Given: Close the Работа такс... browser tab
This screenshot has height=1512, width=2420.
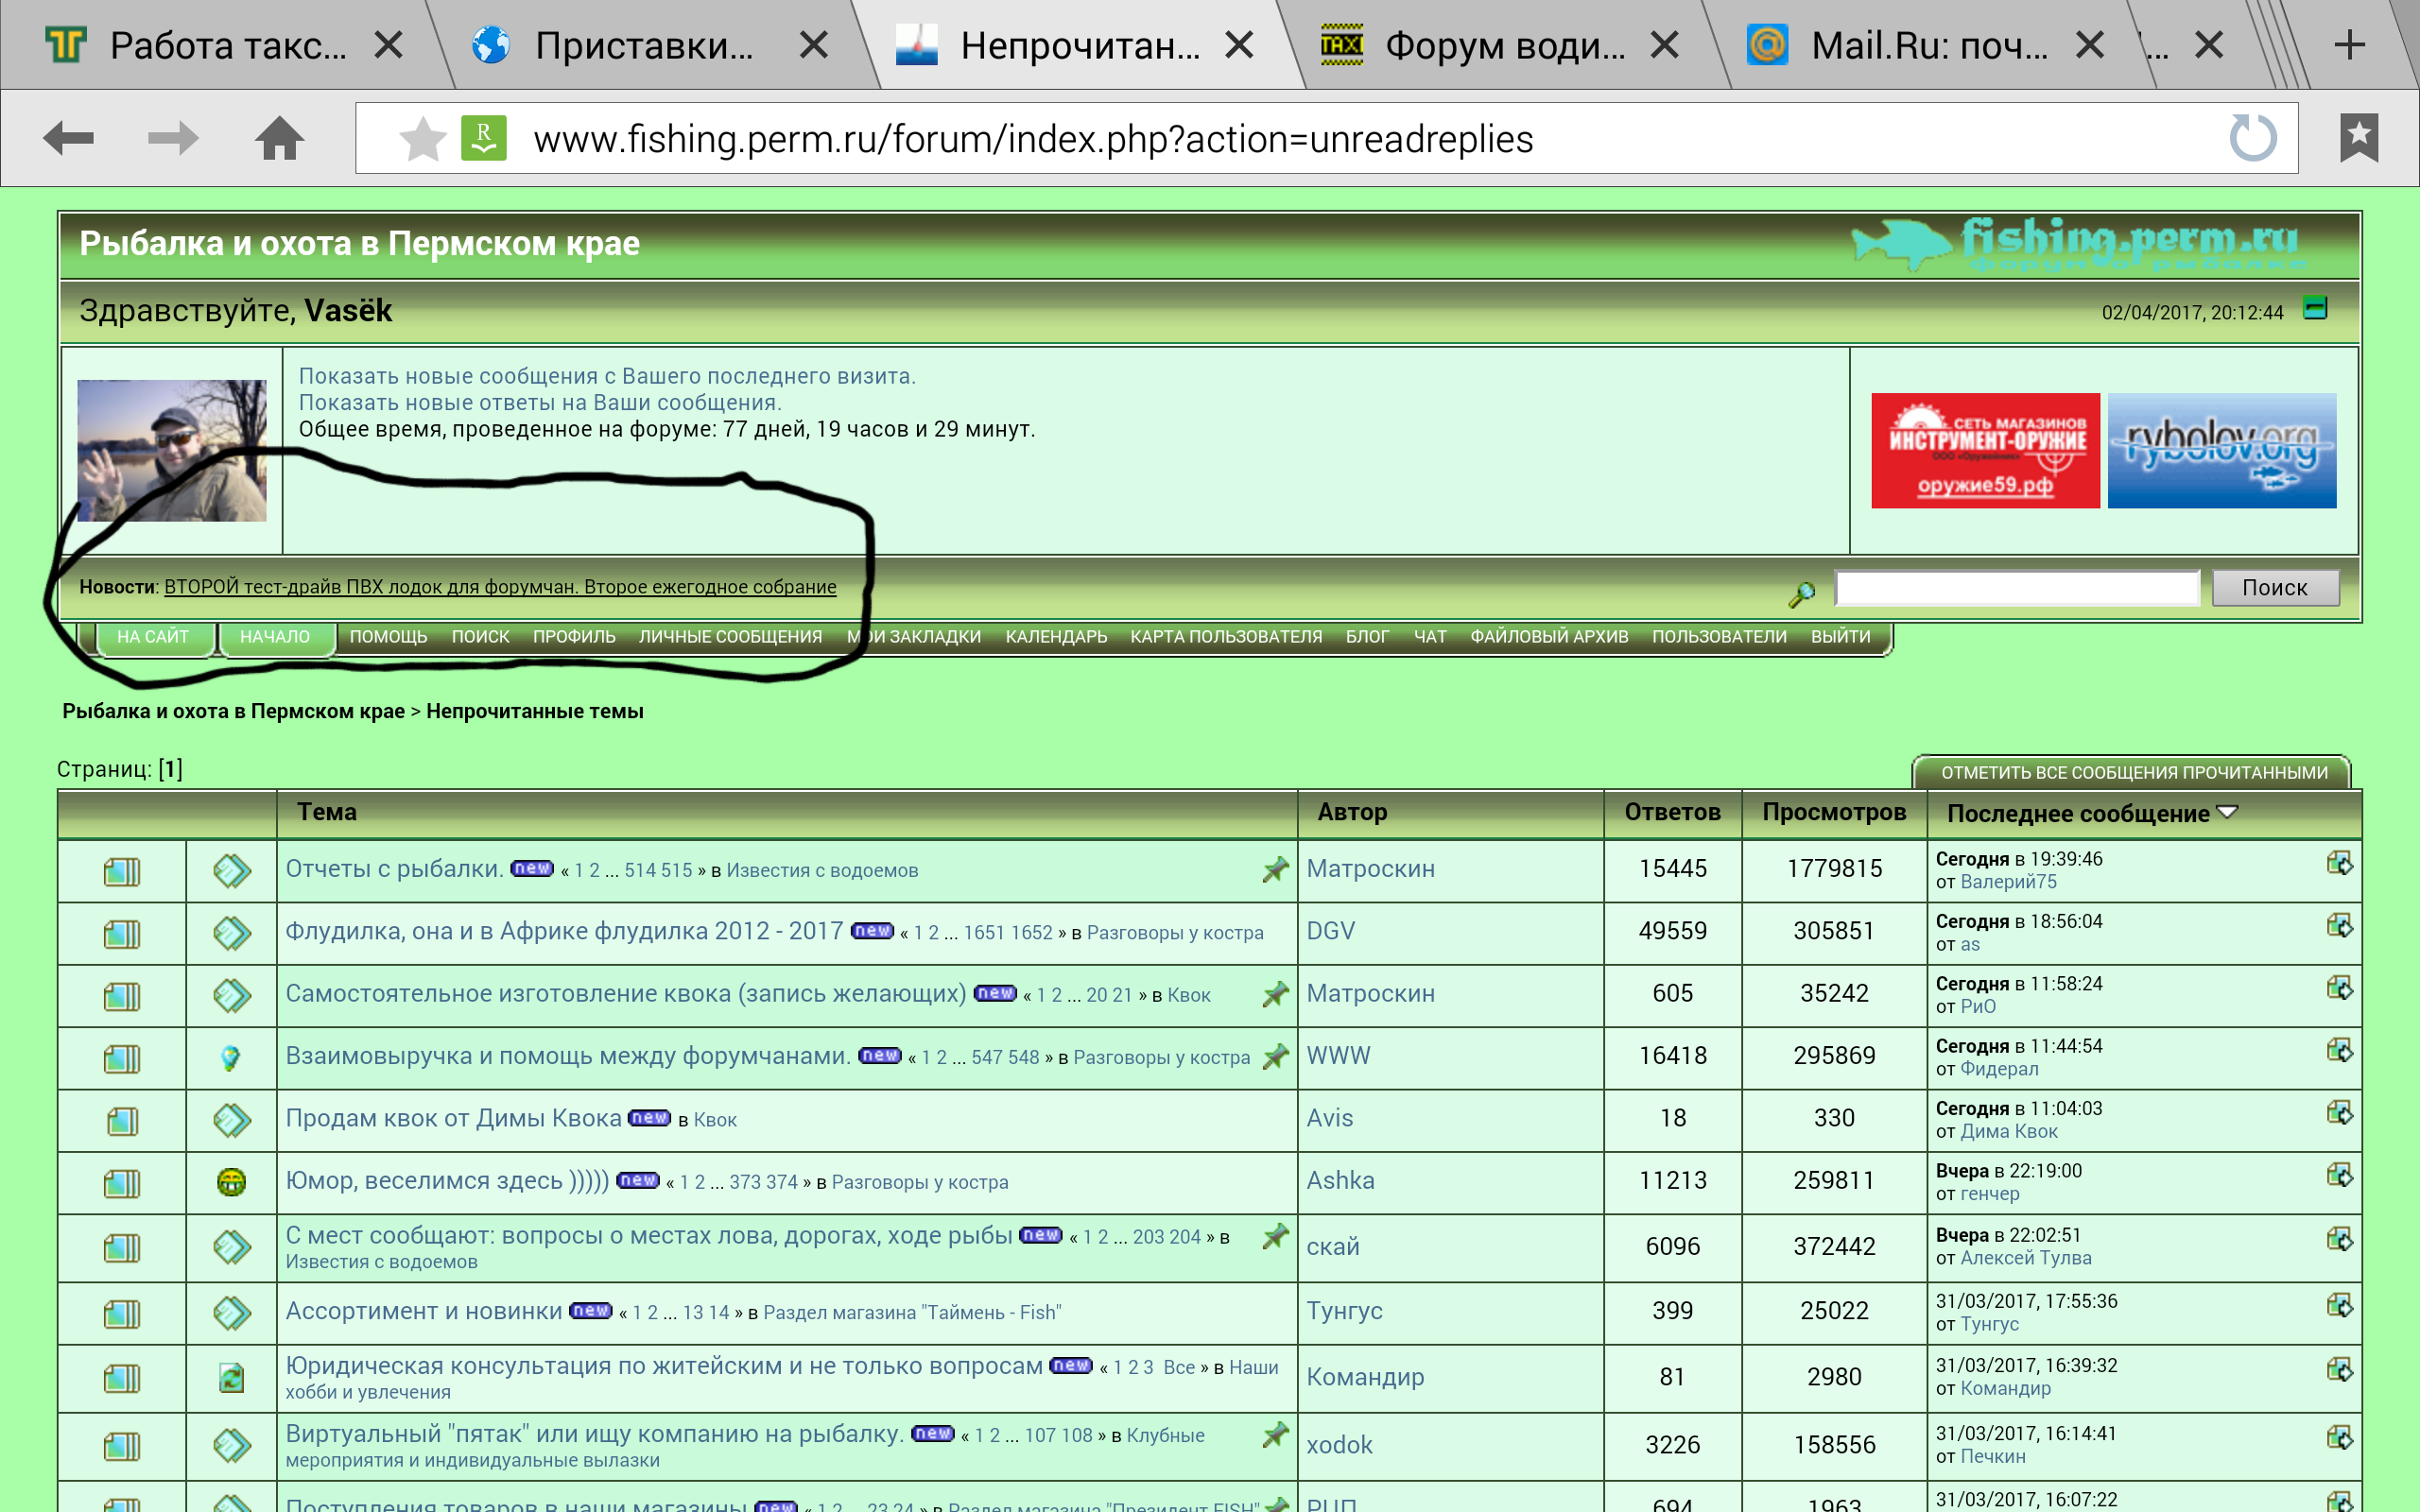Looking at the screenshot, I should tap(388, 44).
